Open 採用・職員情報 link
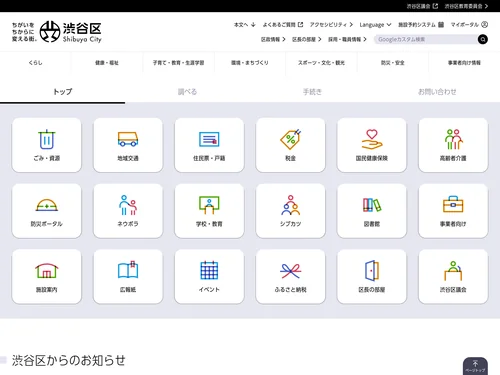 pyautogui.click(x=347, y=39)
